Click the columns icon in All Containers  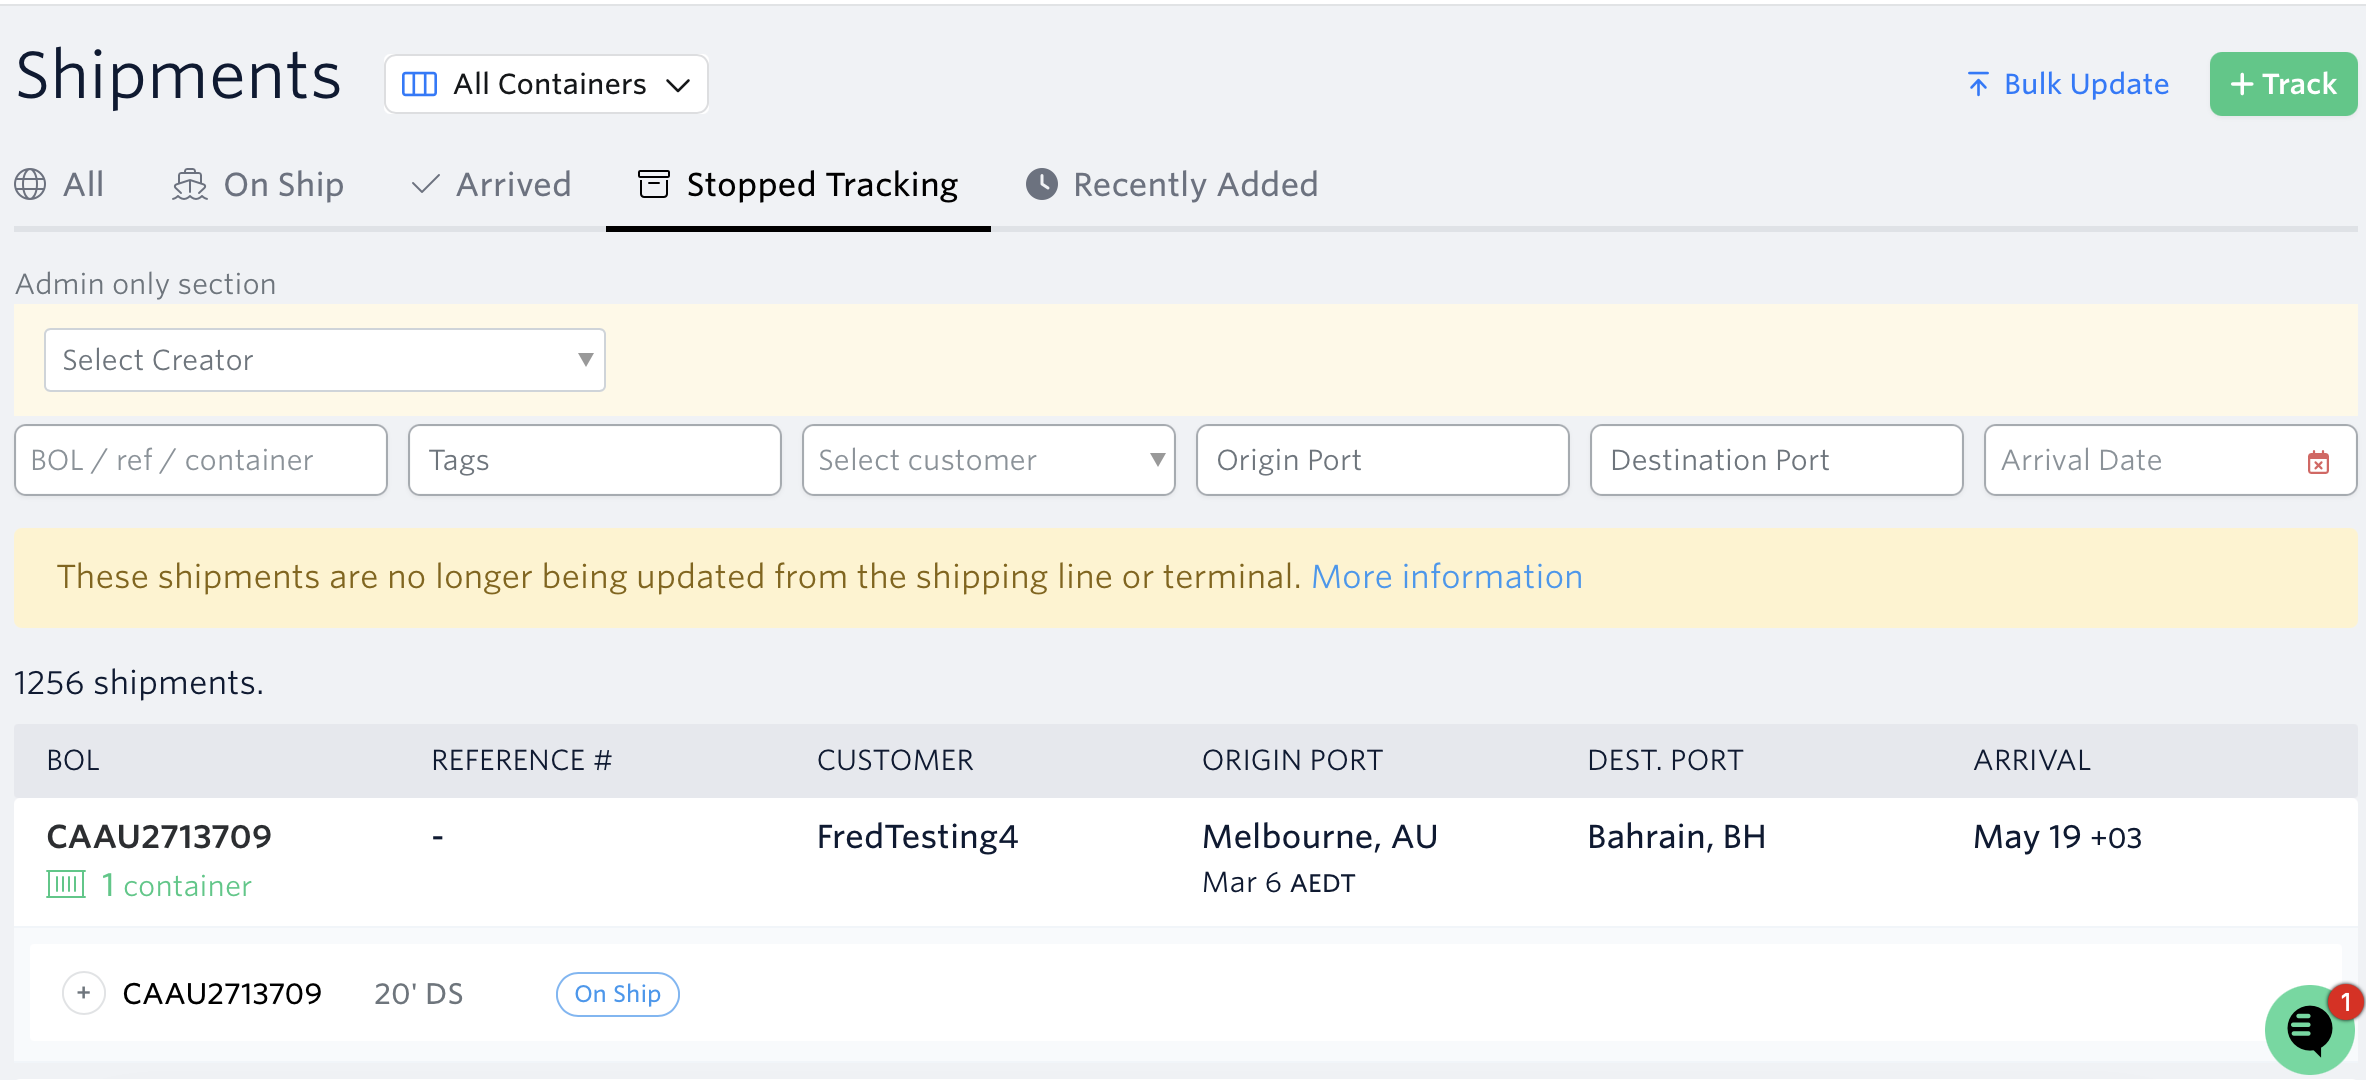(x=419, y=84)
